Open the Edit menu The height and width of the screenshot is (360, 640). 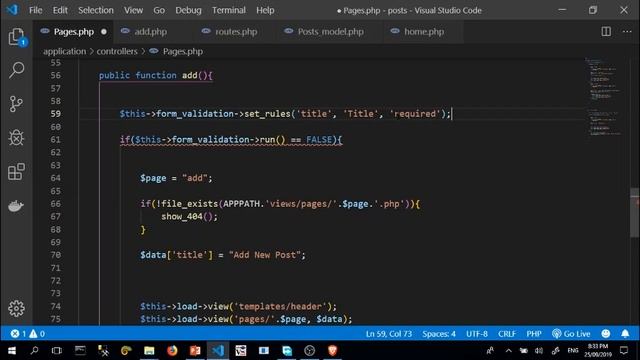(x=60, y=10)
